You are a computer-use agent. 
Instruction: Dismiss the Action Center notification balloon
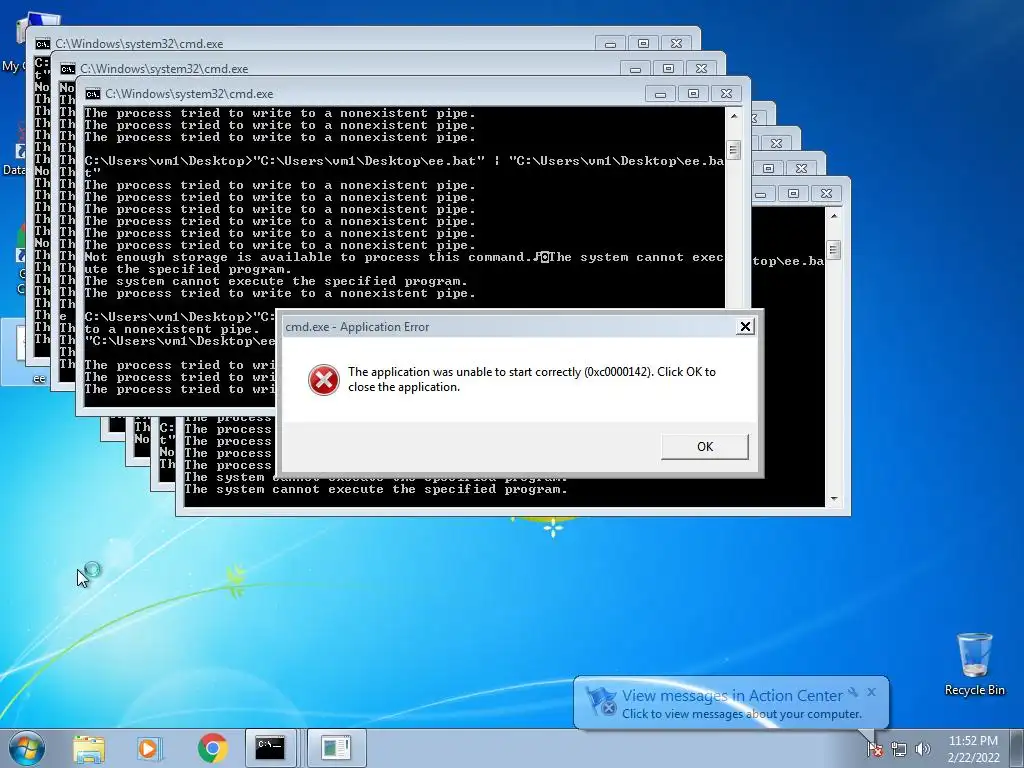871,692
